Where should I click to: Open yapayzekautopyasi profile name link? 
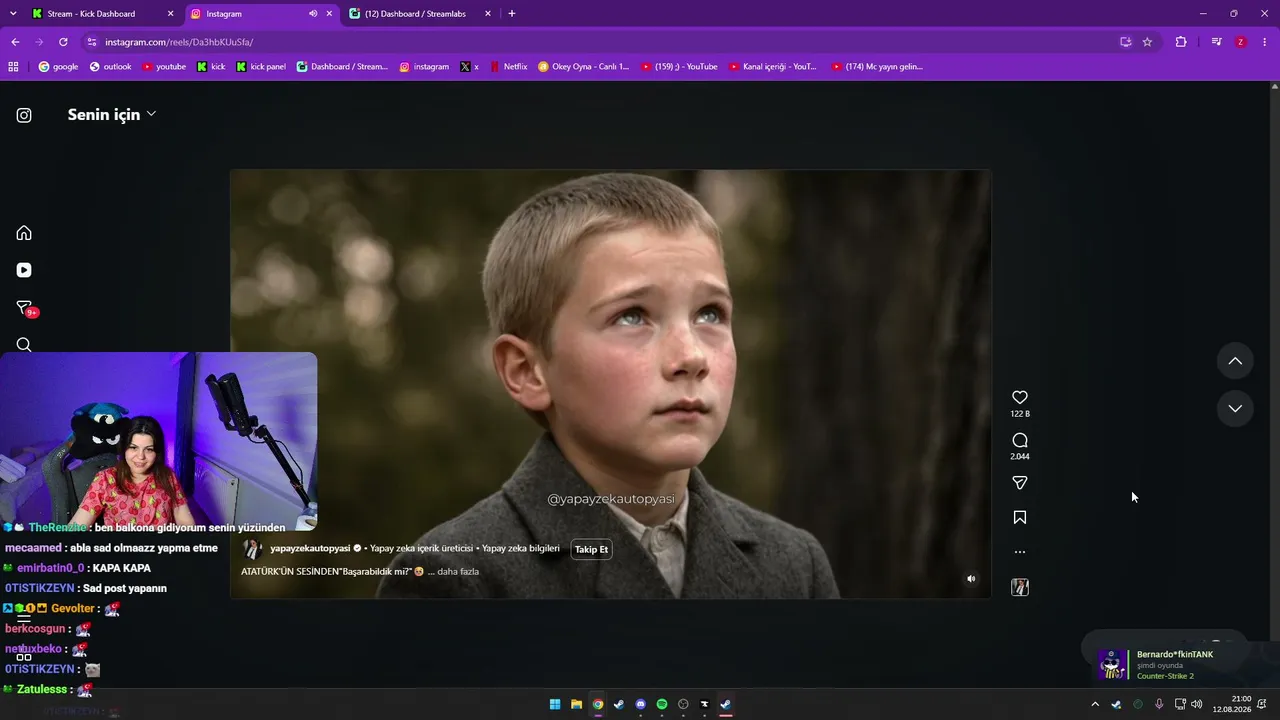click(x=310, y=548)
